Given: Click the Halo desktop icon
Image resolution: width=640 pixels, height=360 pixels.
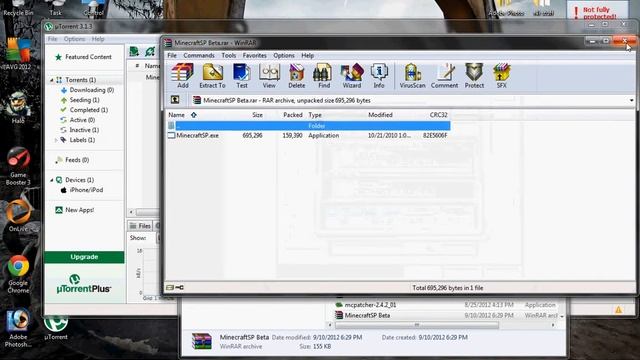Looking at the screenshot, I should pos(18,107).
